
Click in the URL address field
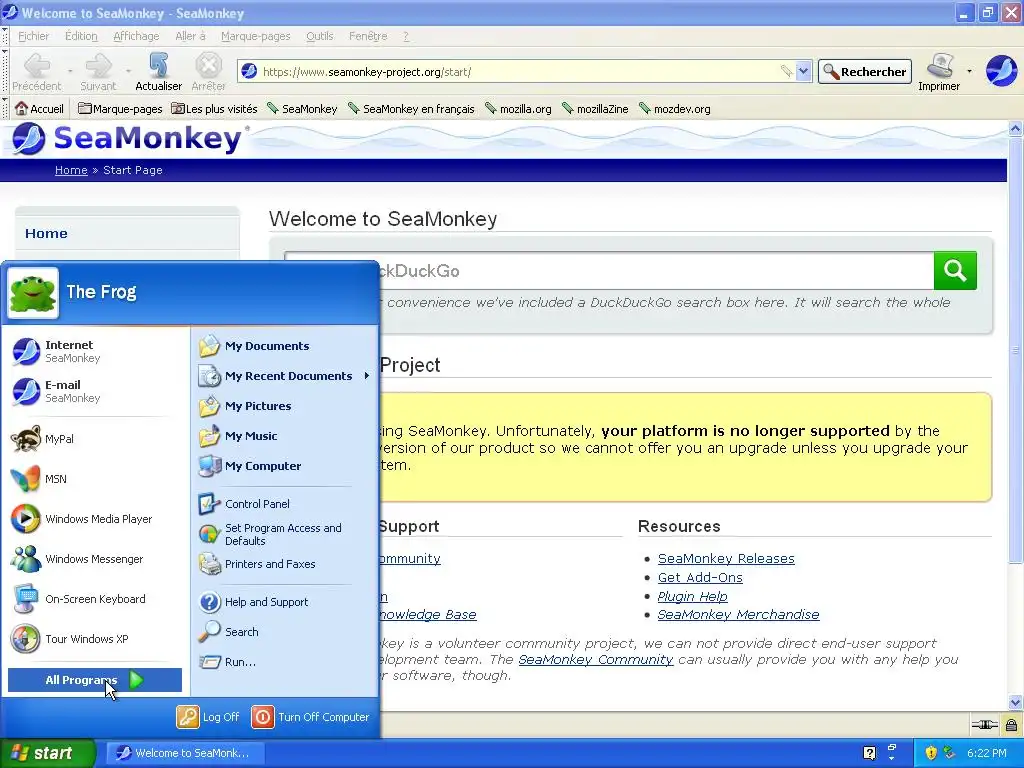516,71
